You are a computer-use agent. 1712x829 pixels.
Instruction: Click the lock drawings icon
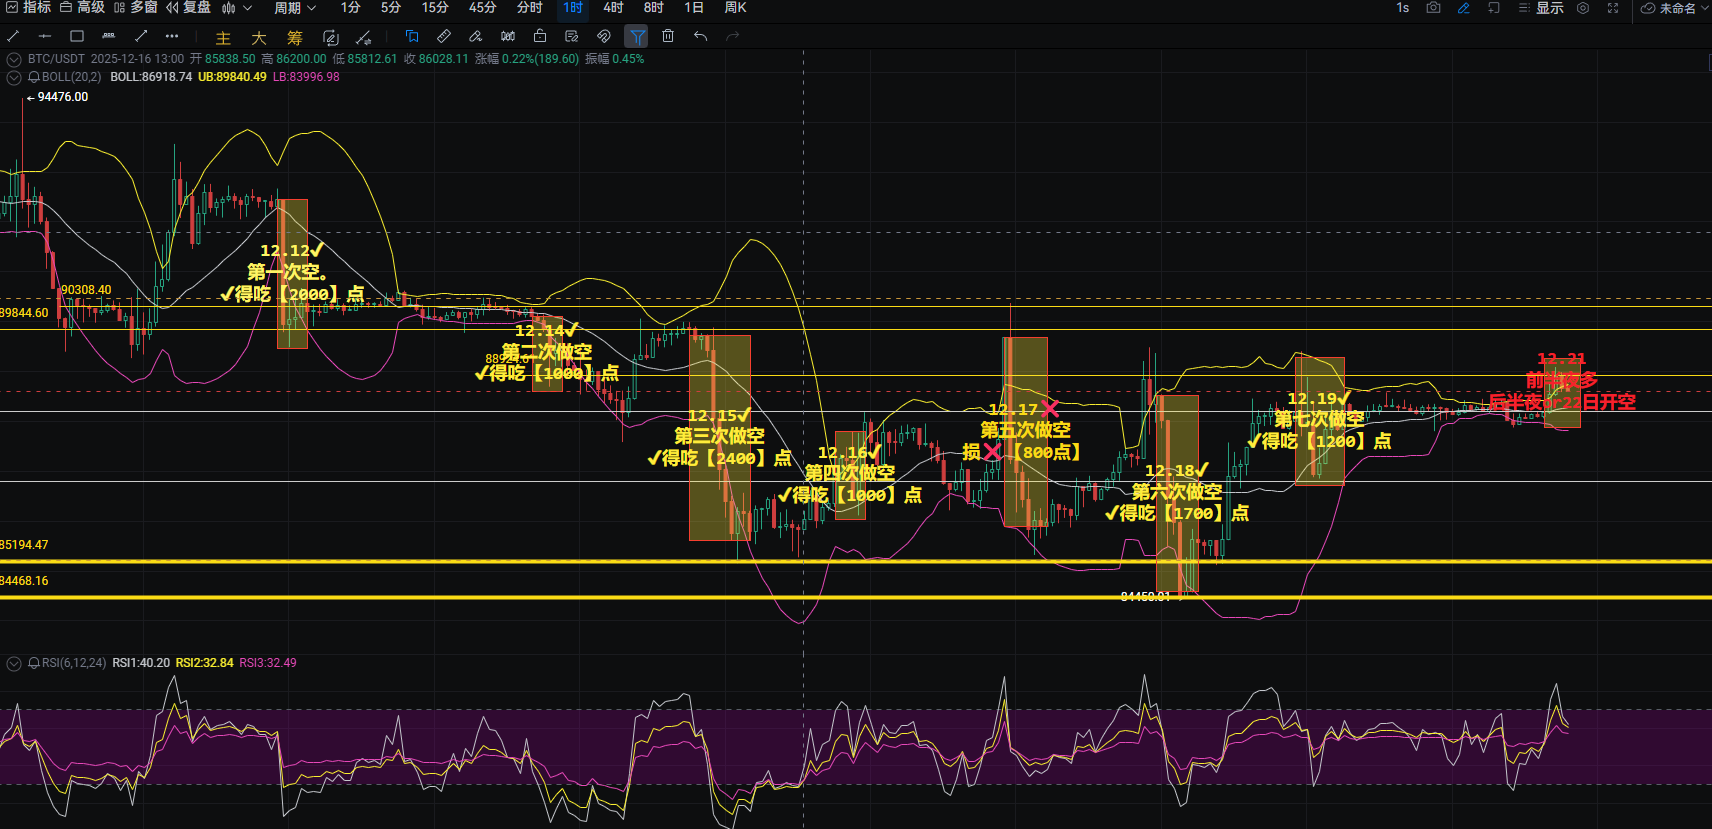tap(540, 36)
